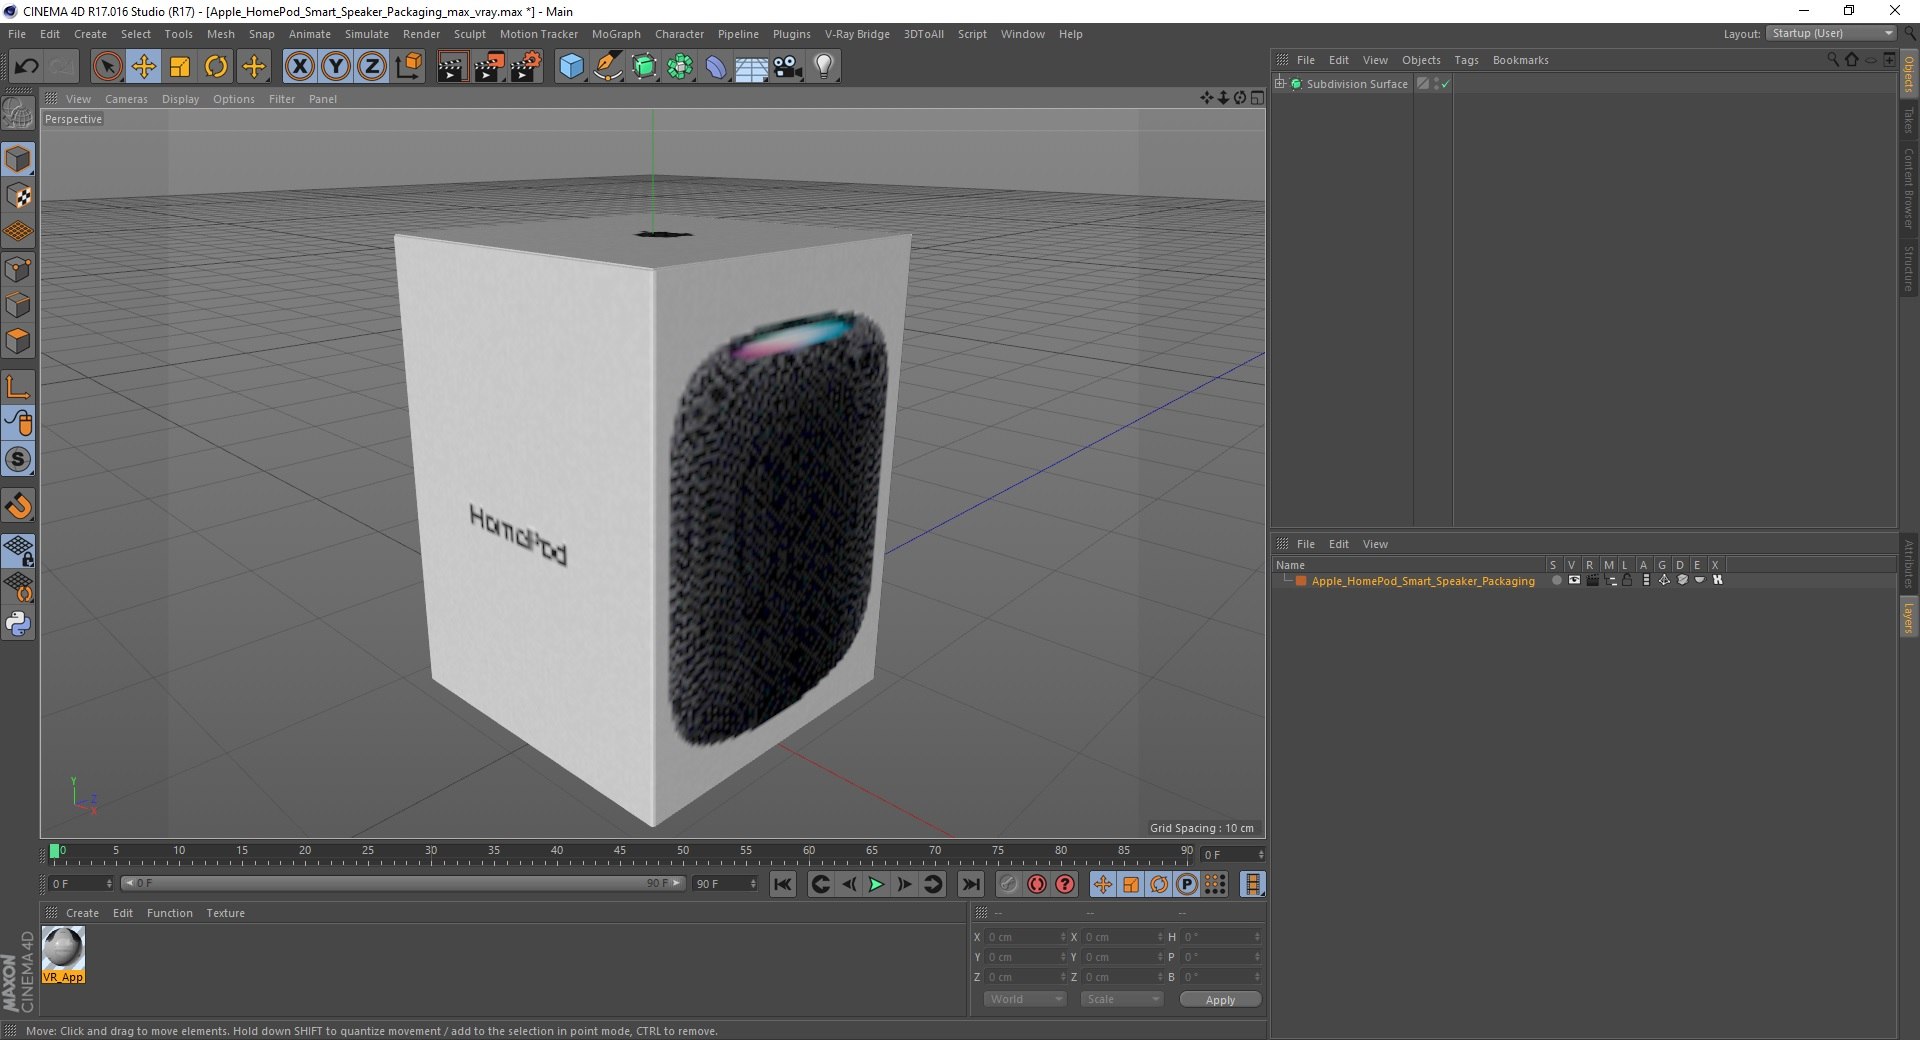Open Layout Startup dropdown
Image resolution: width=1920 pixels, height=1040 pixels.
click(1832, 33)
